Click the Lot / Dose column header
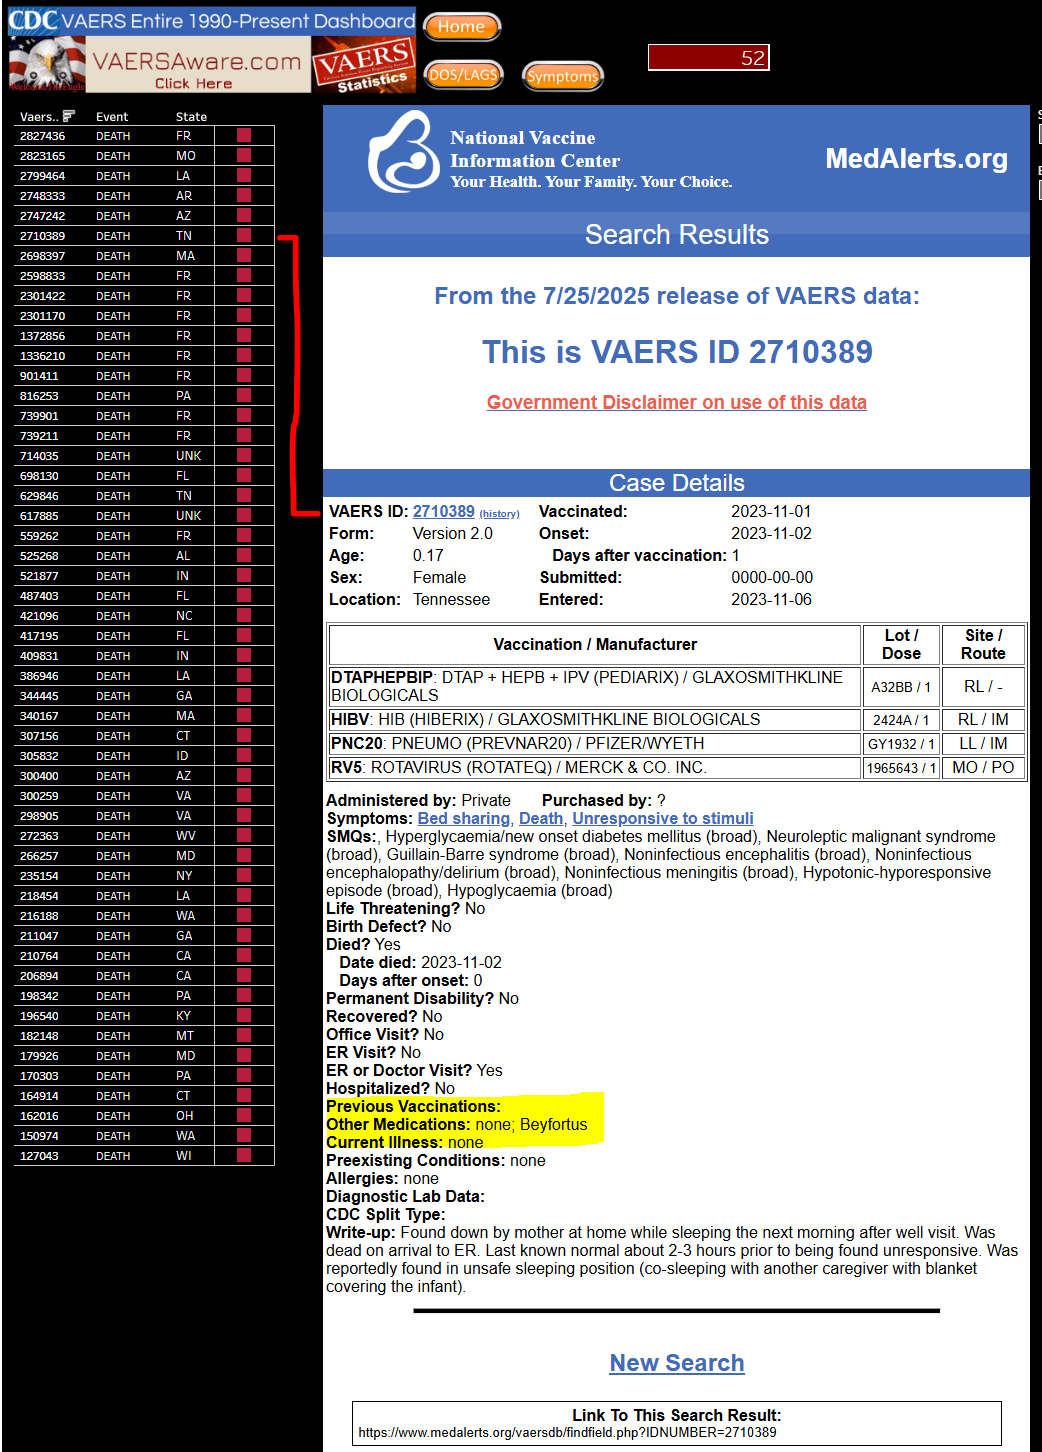This screenshot has width=1042, height=1452. 901,644
